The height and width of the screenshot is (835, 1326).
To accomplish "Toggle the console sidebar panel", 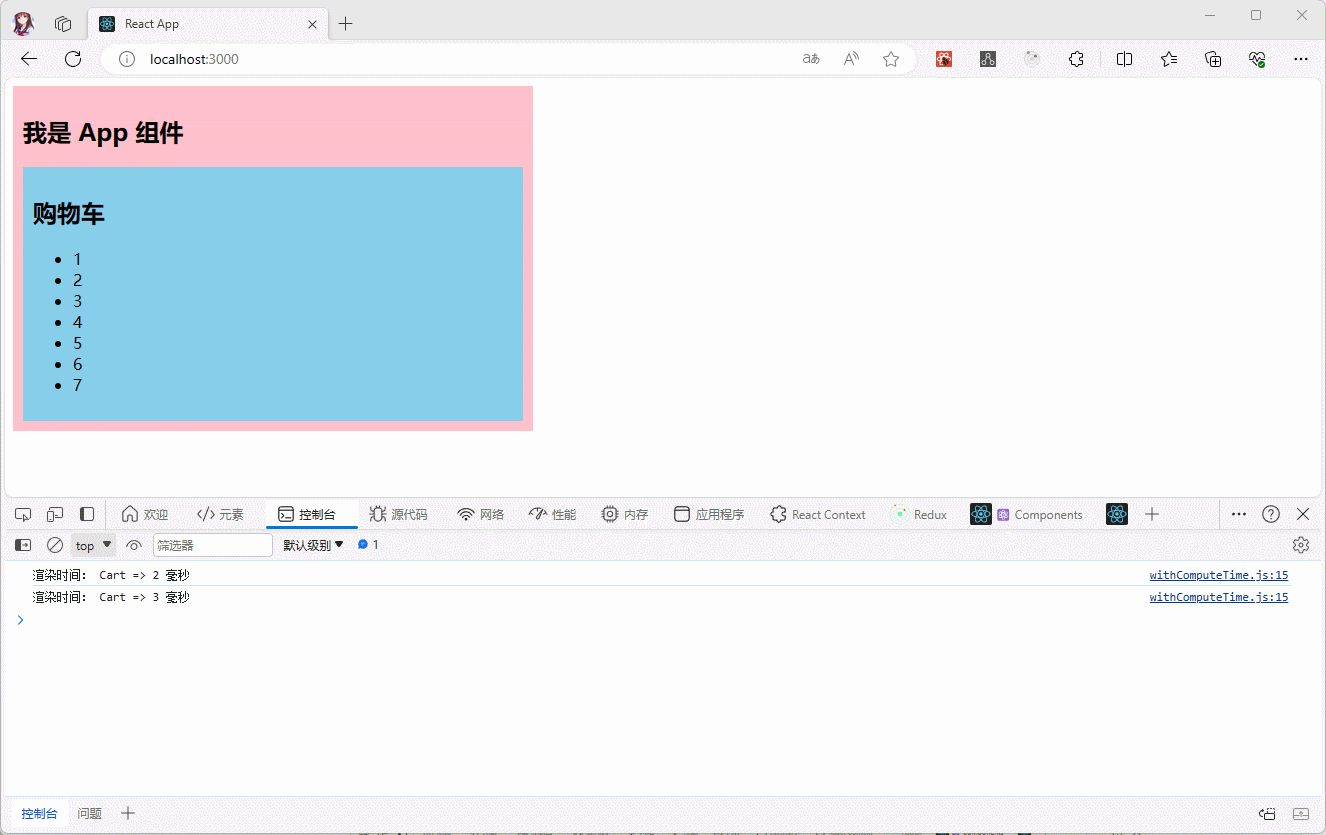I will [23, 545].
